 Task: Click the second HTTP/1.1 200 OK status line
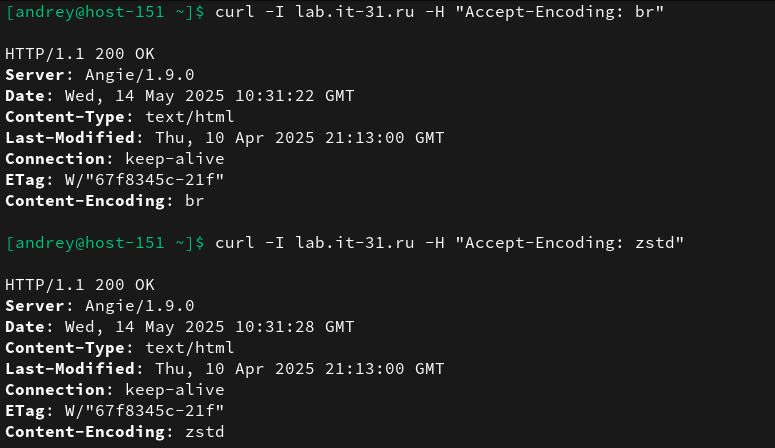pos(80,285)
